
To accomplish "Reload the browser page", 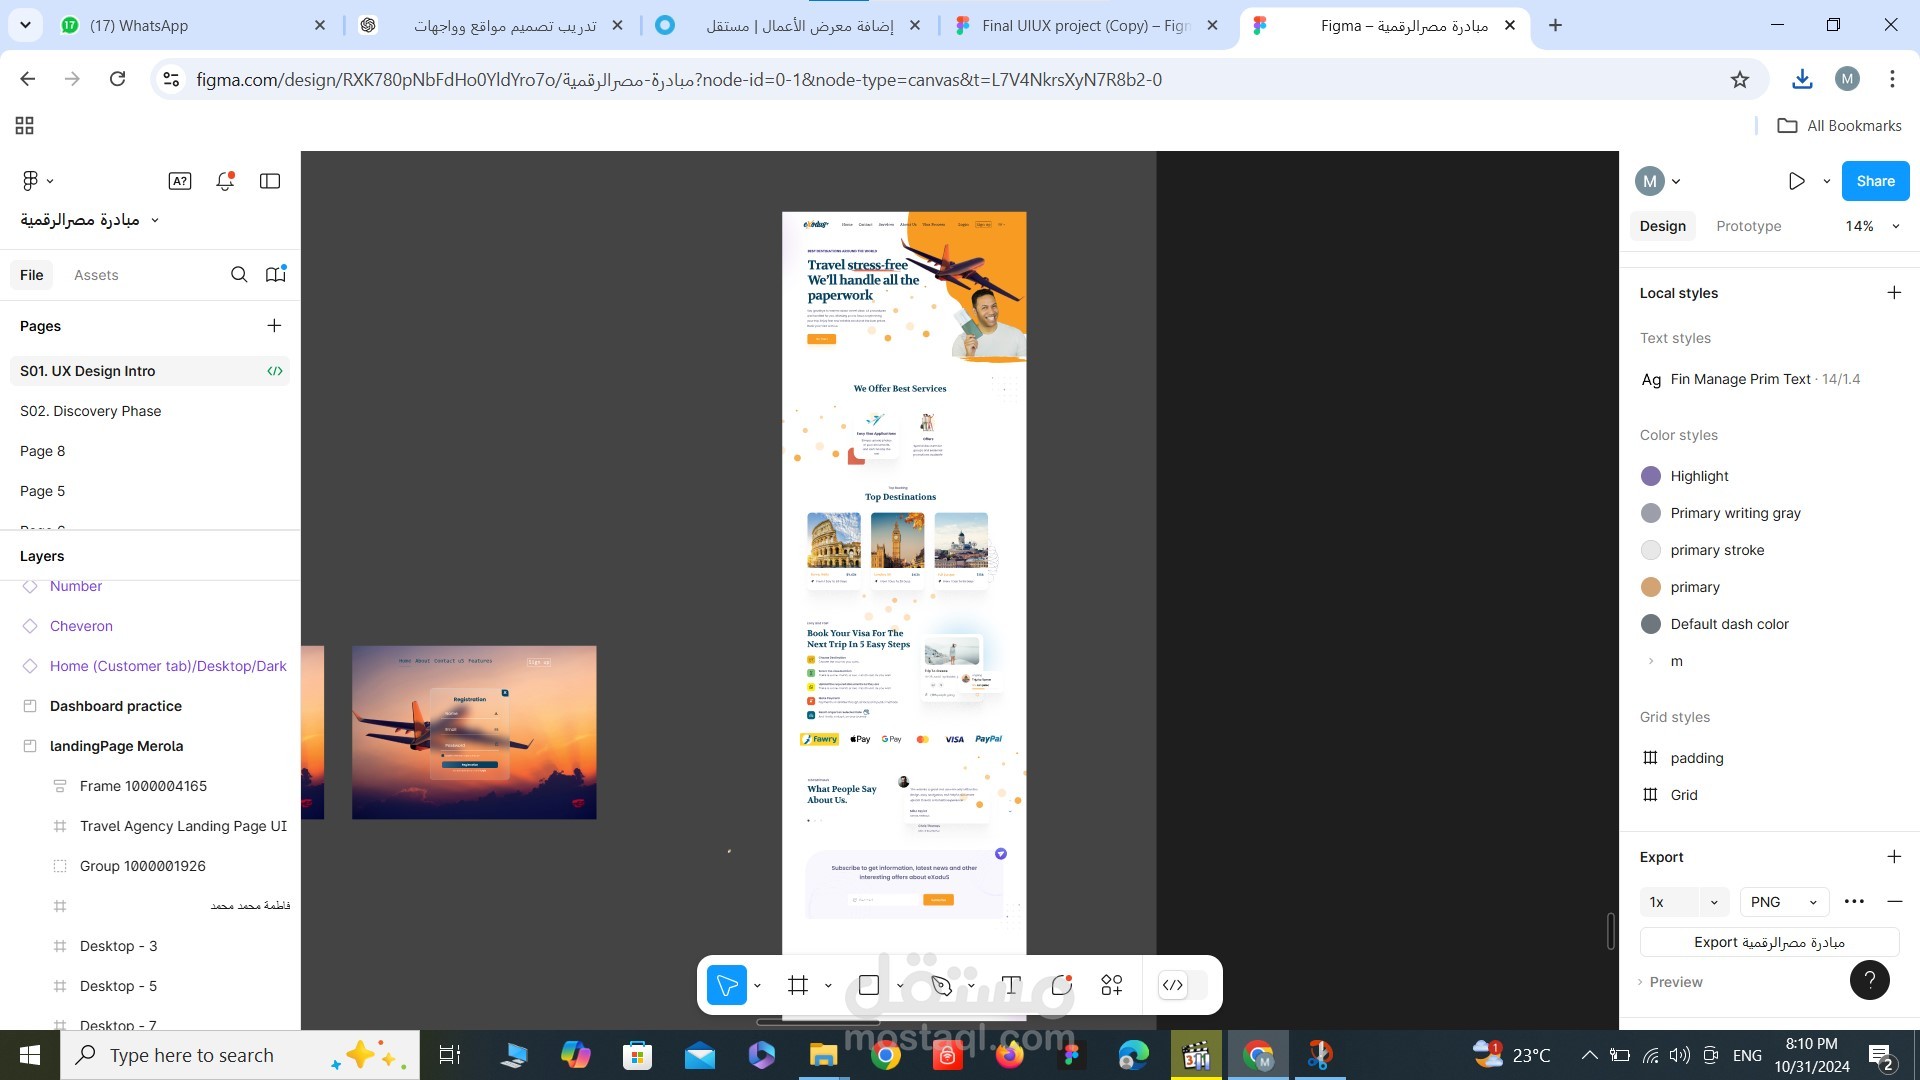I will (117, 78).
